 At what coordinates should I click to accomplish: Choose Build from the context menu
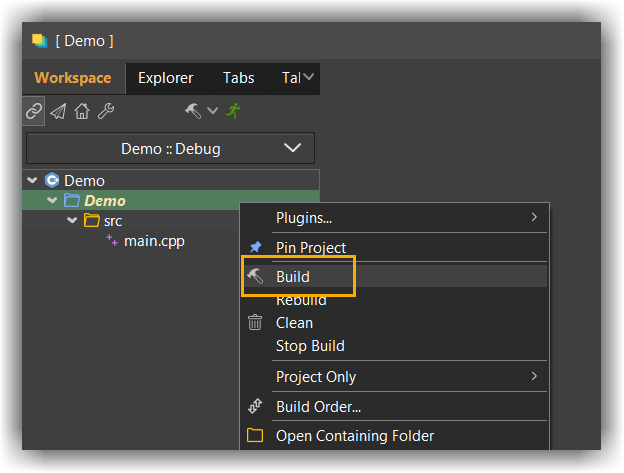(293, 277)
